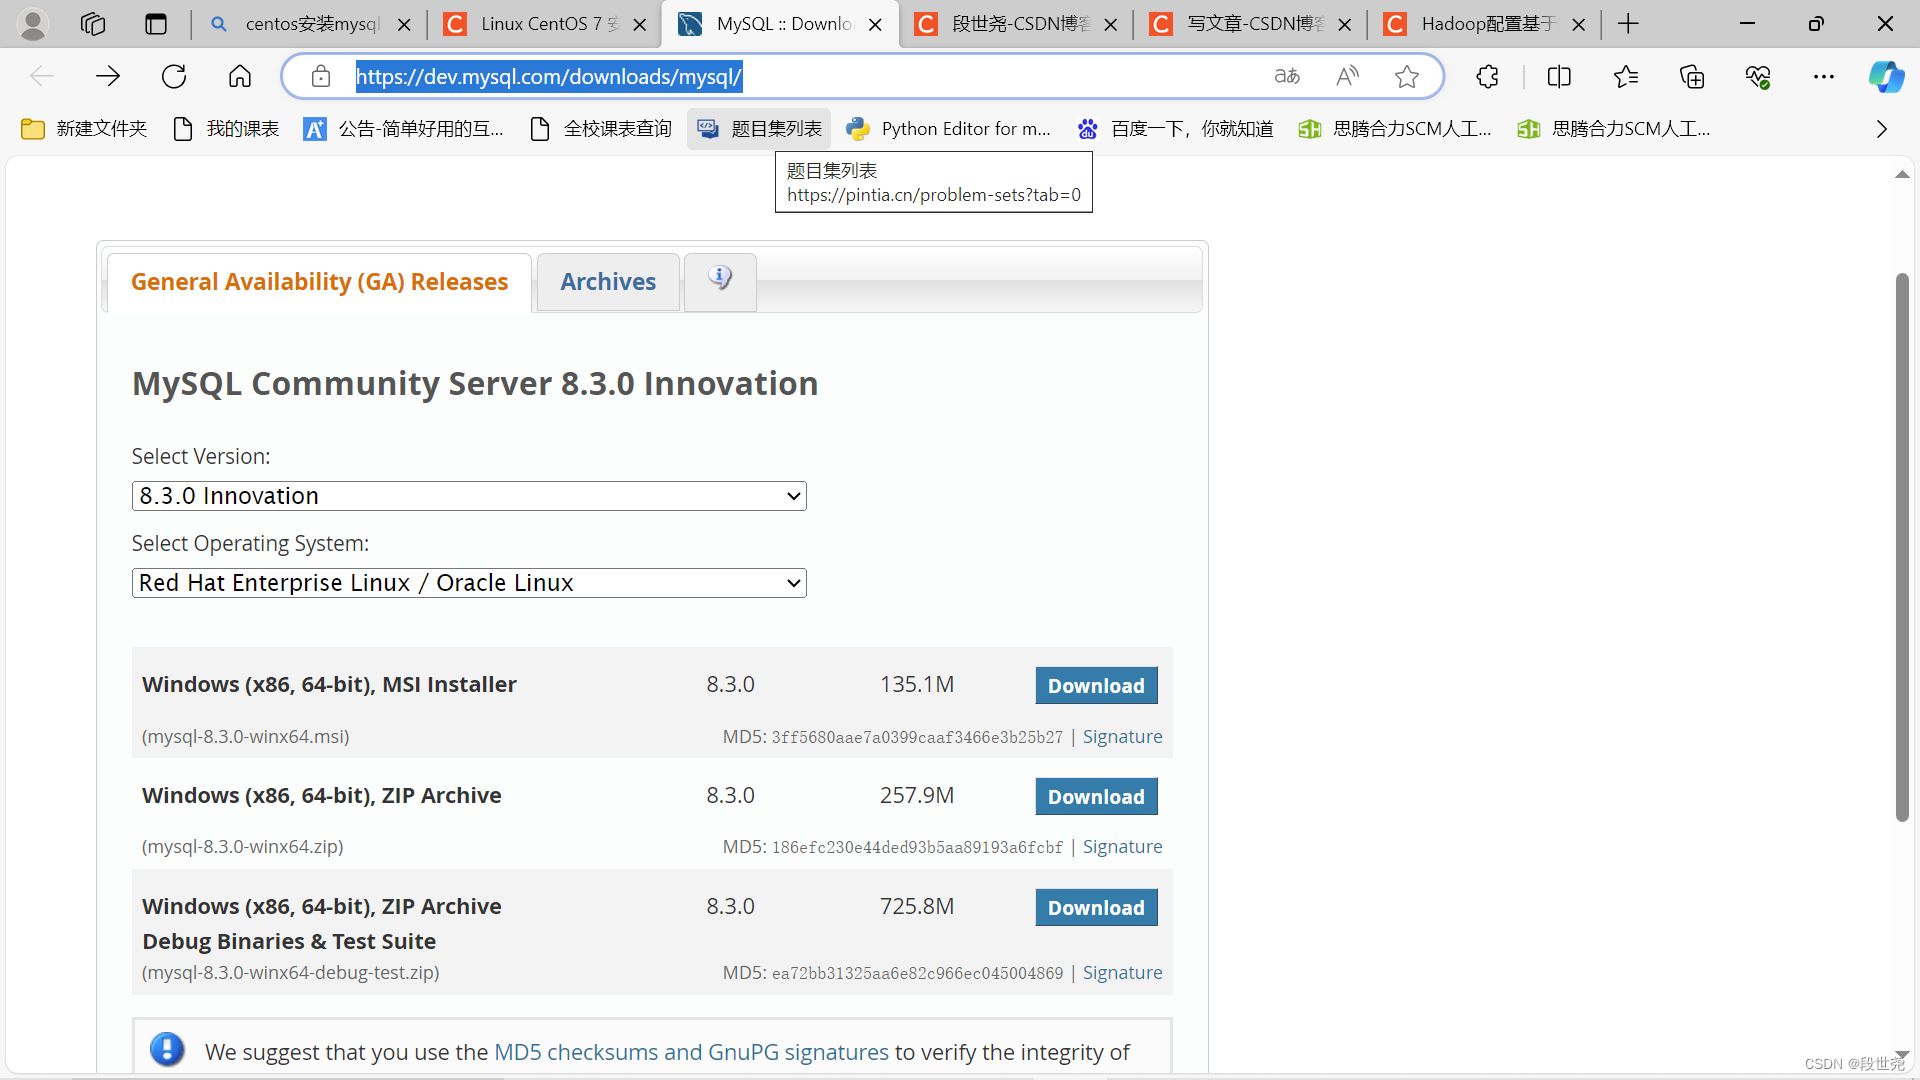
Task: Open first 思腾合力SCM人工 bookmark
Action: click(x=1395, y=129)
